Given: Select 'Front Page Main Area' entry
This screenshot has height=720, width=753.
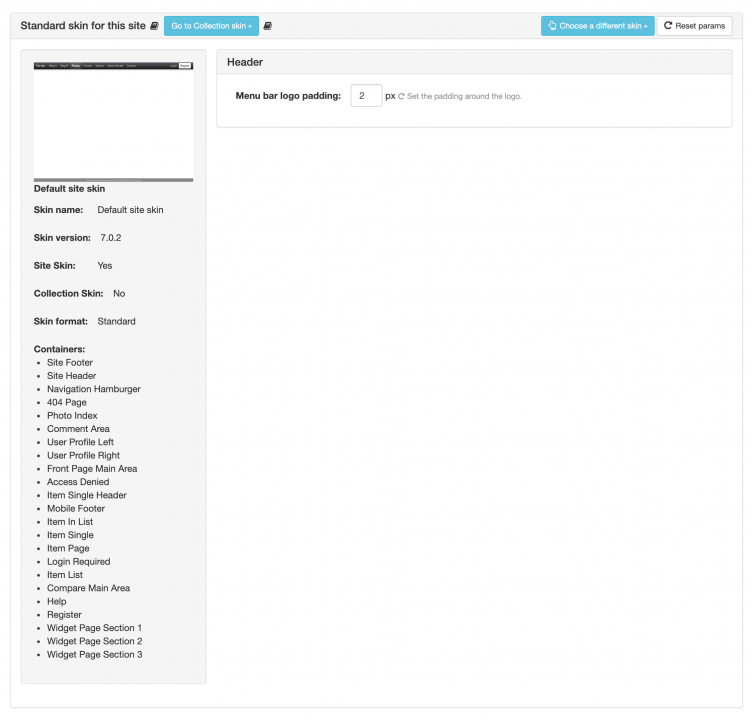Looking at the screenshot, I should (92, 469).
